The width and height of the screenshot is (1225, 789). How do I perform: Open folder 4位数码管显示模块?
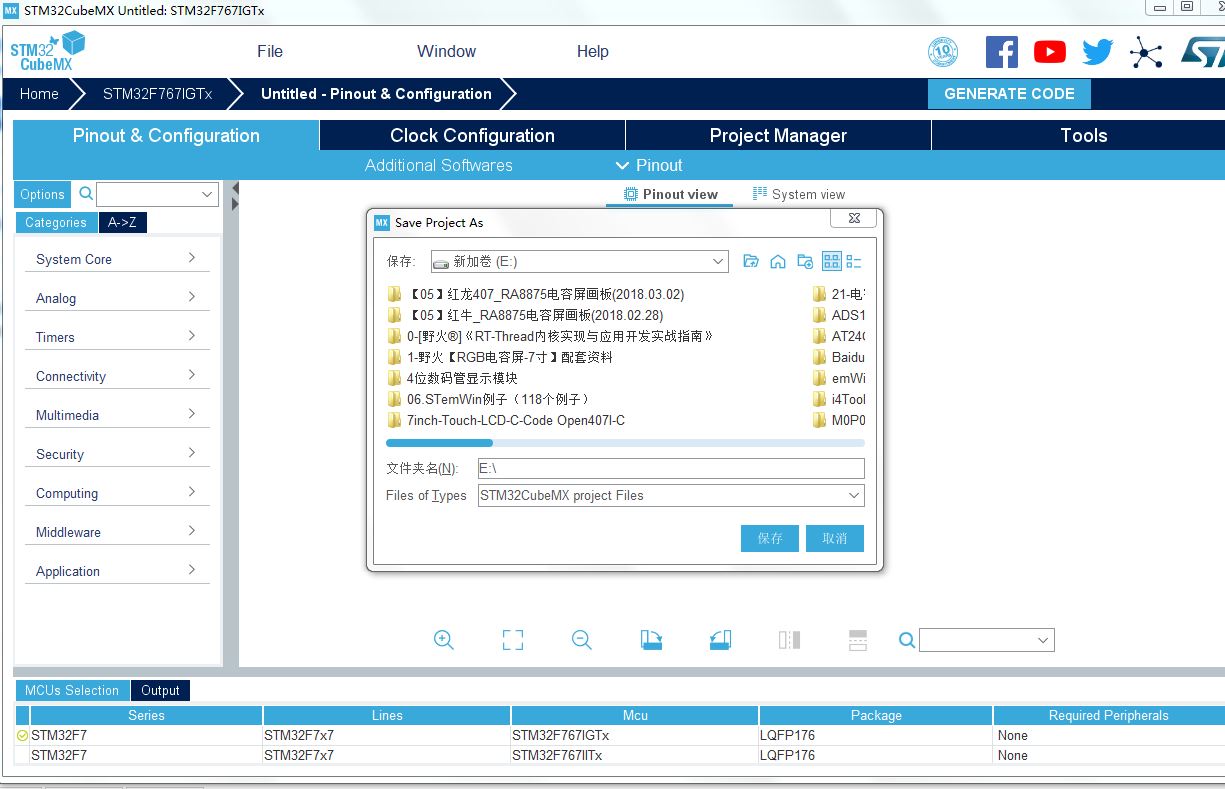[x=462, y=378]
